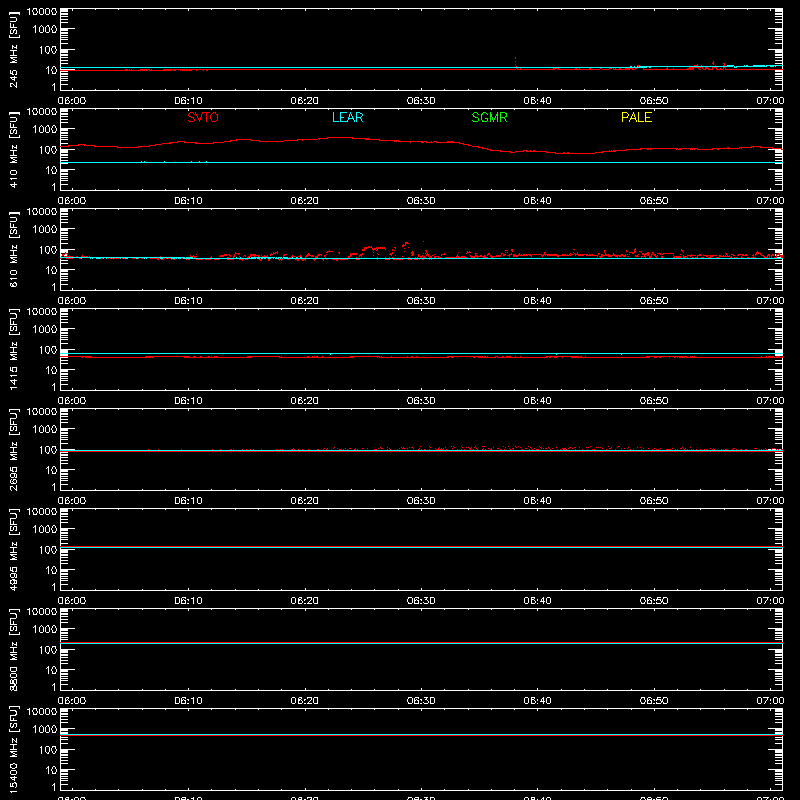Select the 15400 MHz [SFU] axis title
Image resolution: width=800 pixels, height=800 pixels.
[x=13, y=749]
